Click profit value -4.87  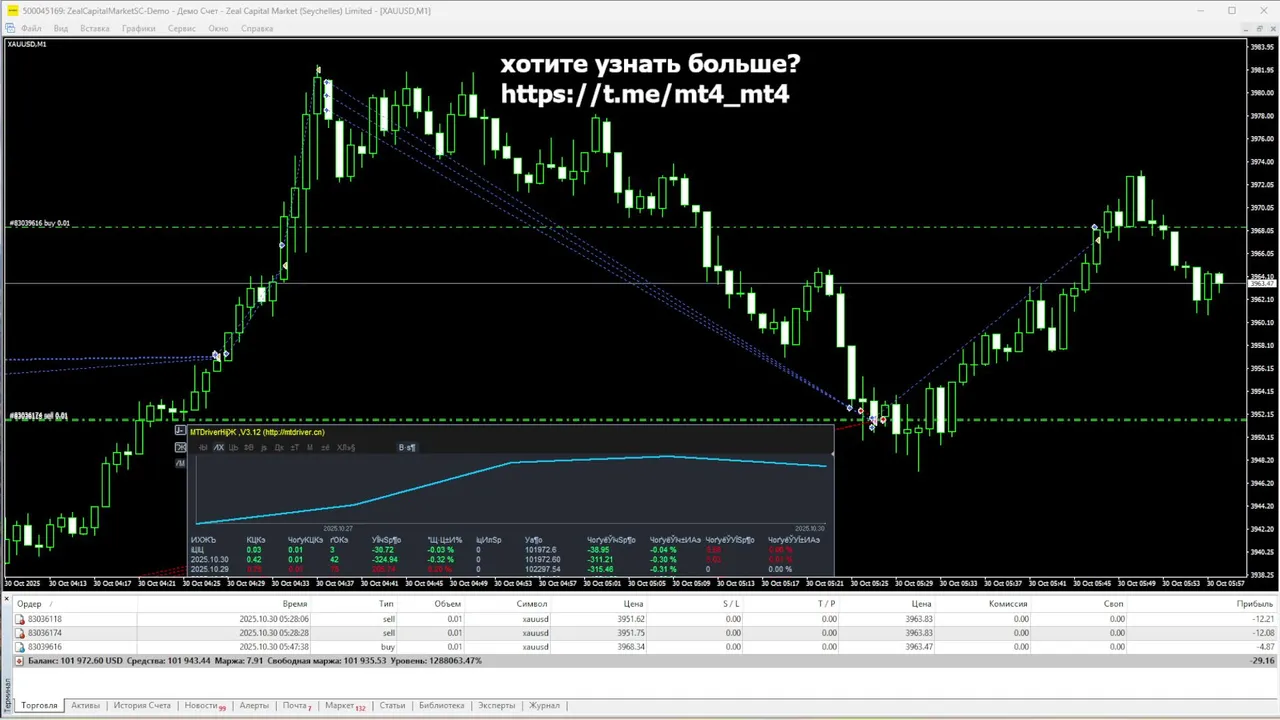coord(1265,647)
